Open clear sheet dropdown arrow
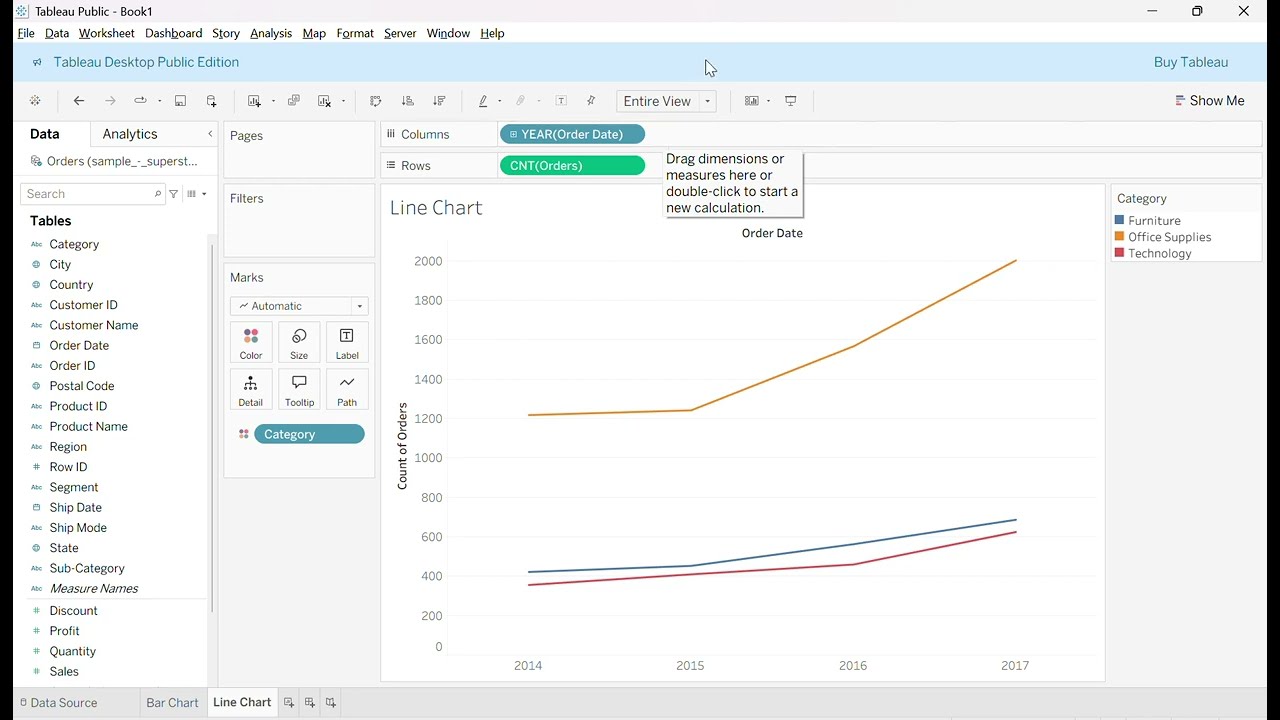Screen dimensions: 1280x720 (x=343, y=101)
